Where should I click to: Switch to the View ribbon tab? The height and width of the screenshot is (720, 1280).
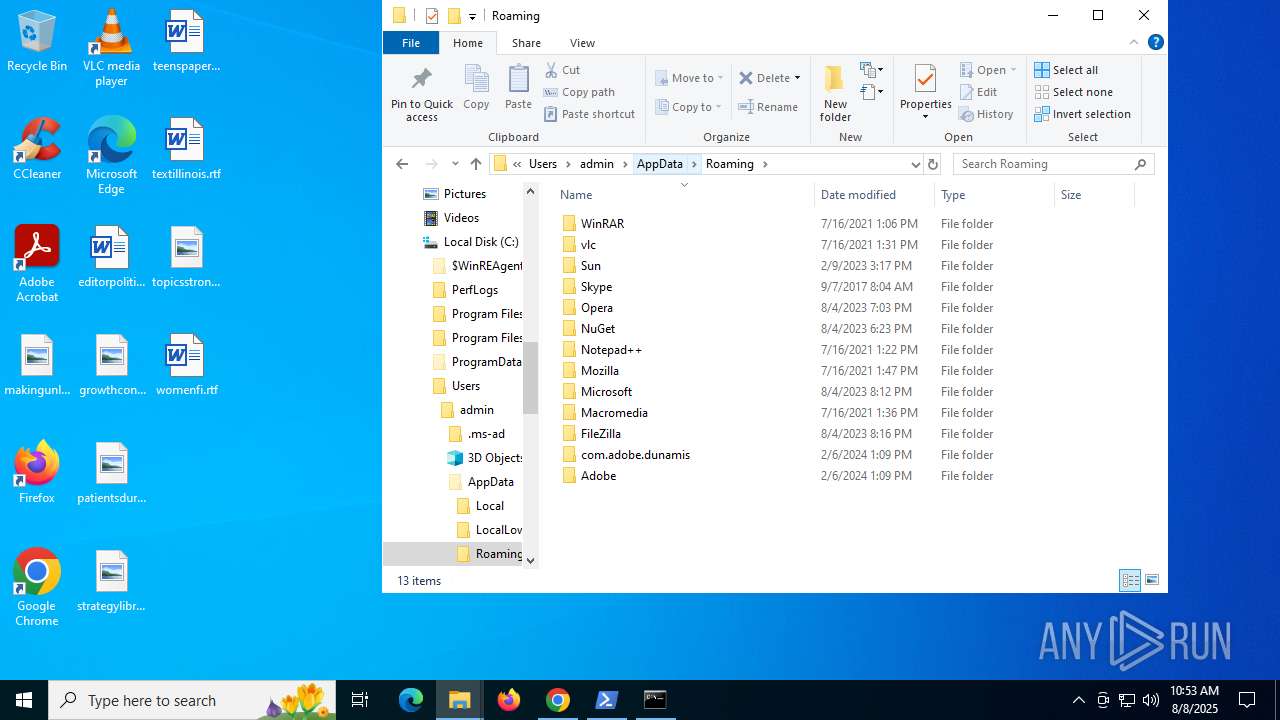582,43
